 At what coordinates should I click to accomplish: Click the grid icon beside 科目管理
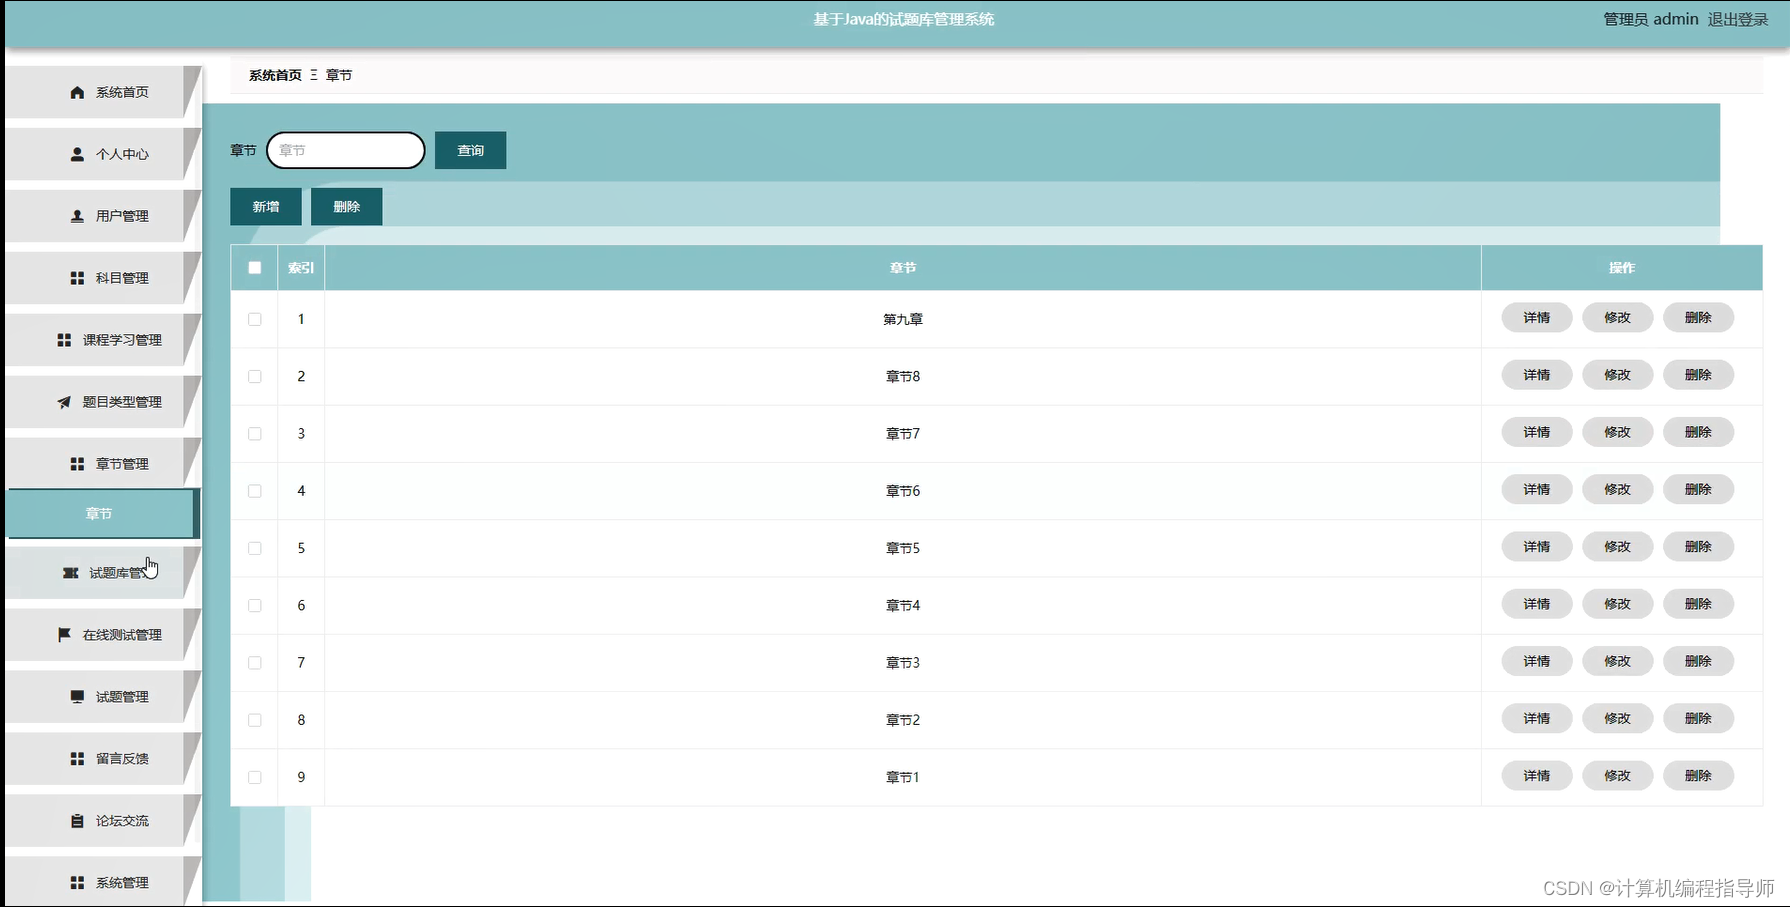coord(77,278)
